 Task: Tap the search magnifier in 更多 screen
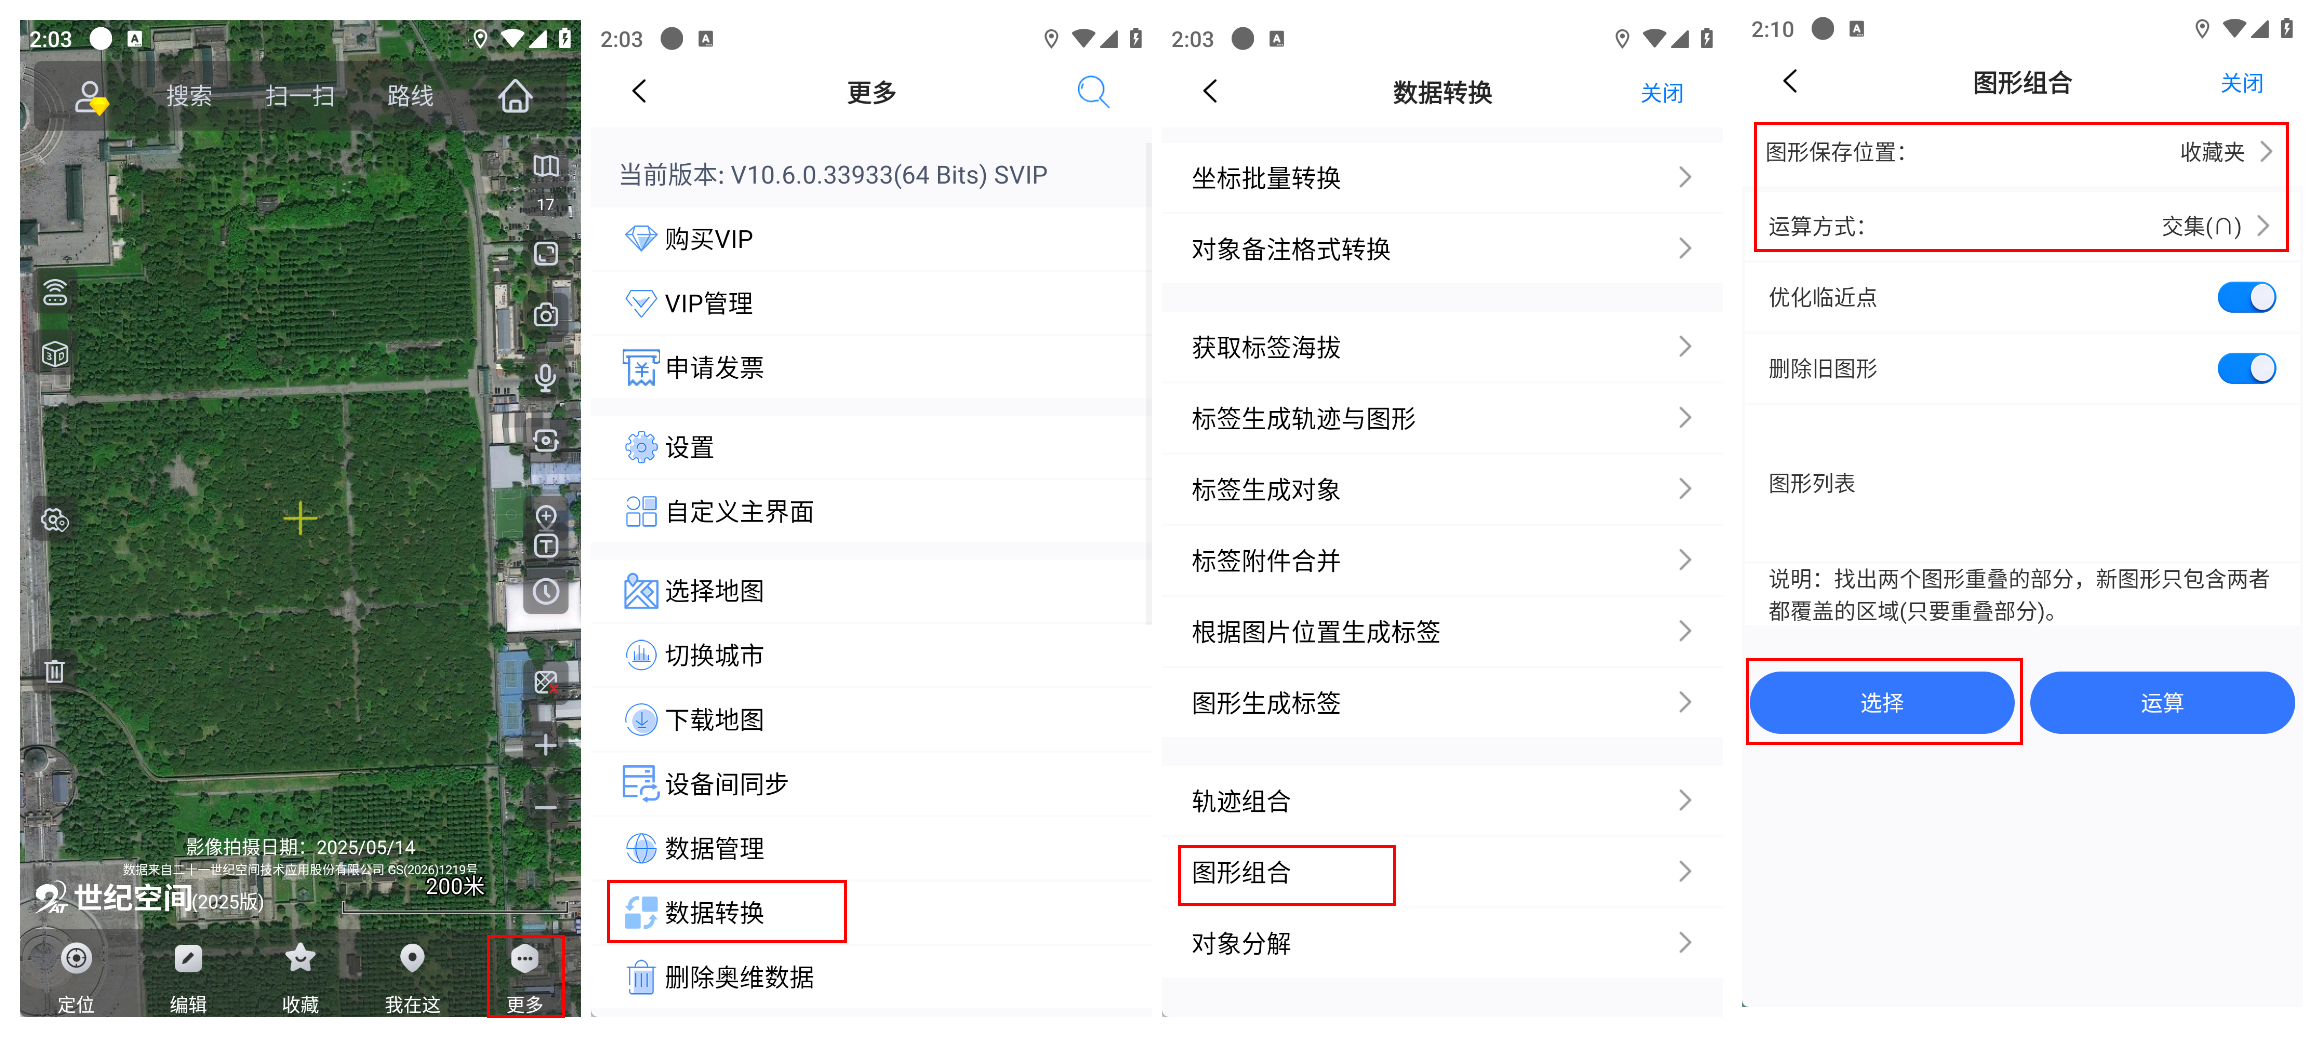[x=1093, y=92]
